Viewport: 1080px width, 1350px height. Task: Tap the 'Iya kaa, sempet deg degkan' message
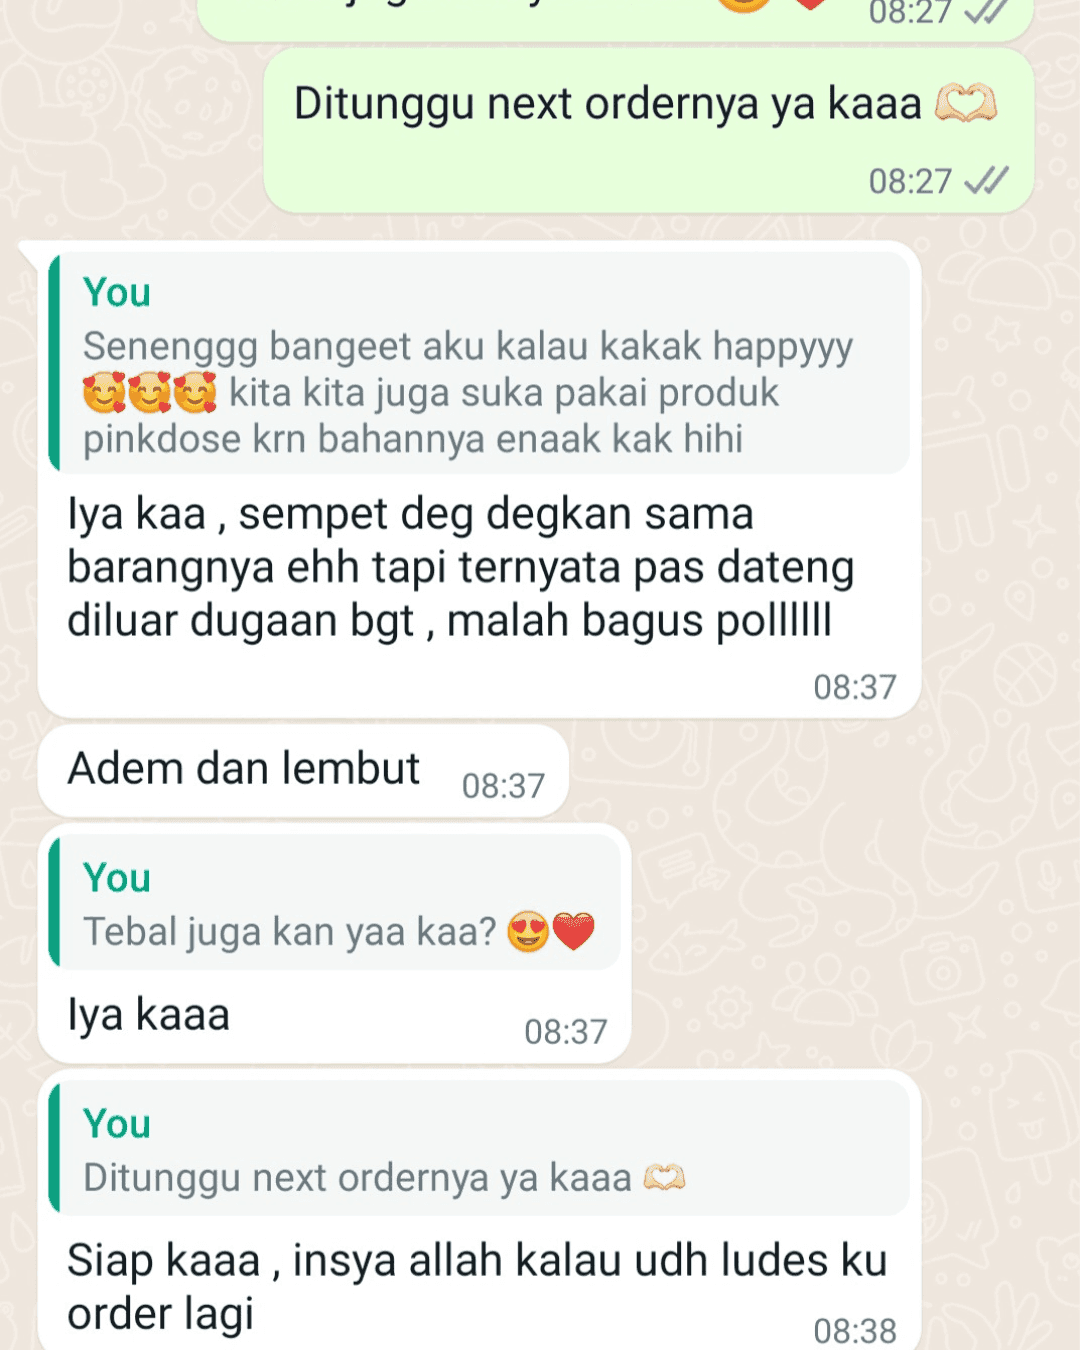479,480
